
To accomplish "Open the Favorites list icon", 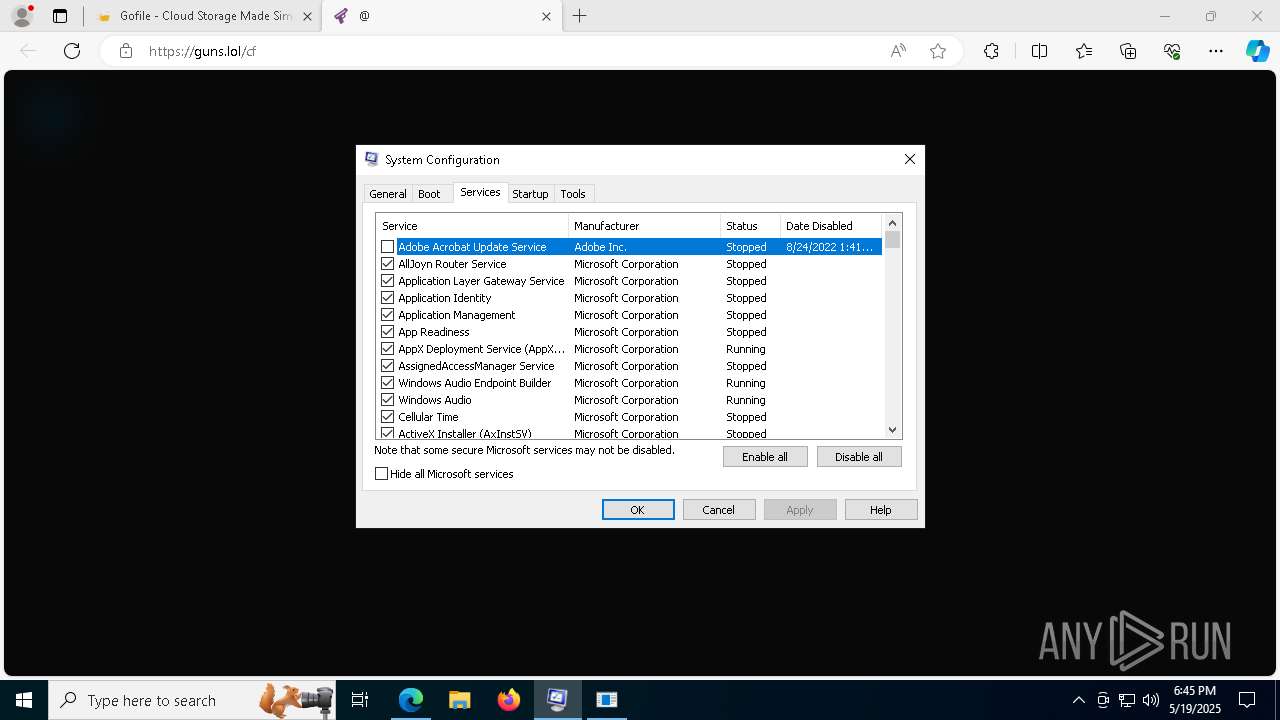I will pos(1084,51).
